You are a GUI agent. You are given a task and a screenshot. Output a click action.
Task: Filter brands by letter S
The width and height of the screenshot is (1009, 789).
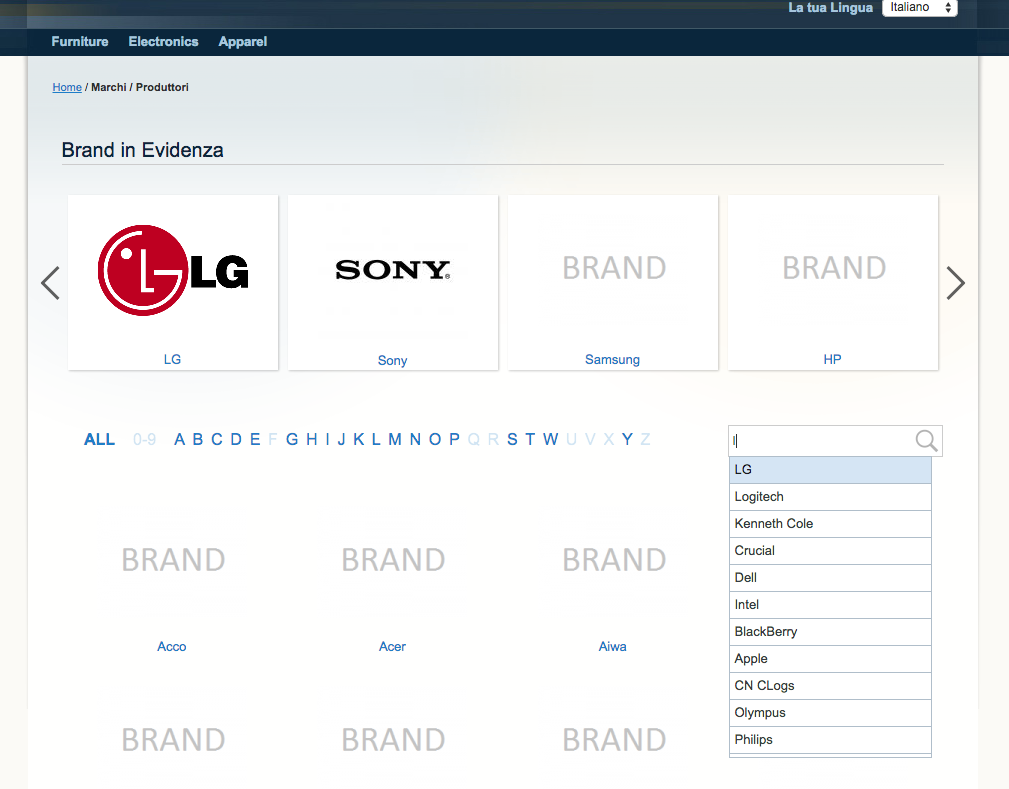coord(512,440)
